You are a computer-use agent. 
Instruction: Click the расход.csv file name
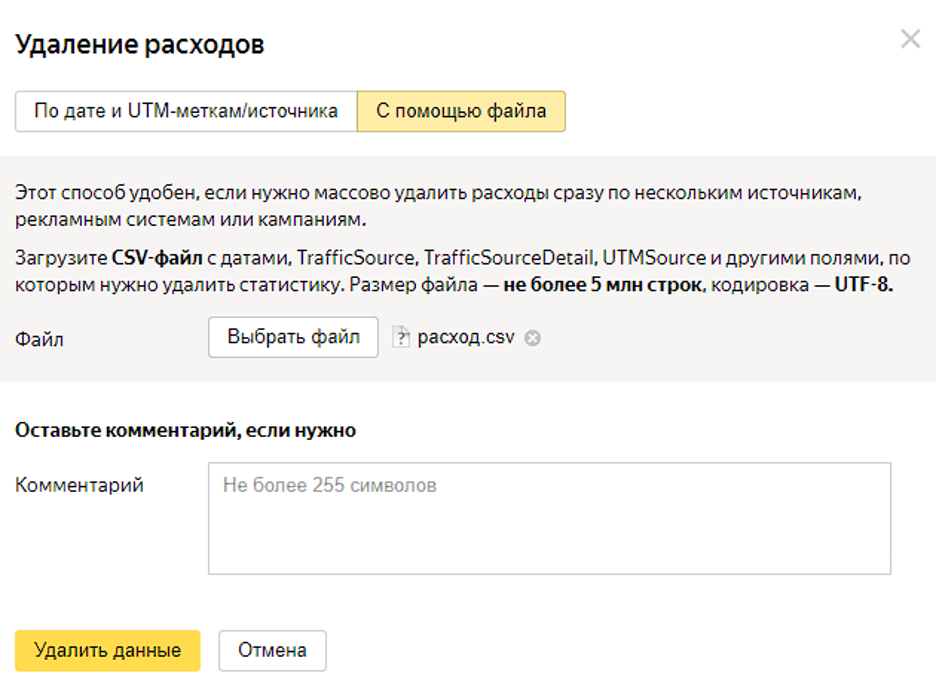point(466,337)
